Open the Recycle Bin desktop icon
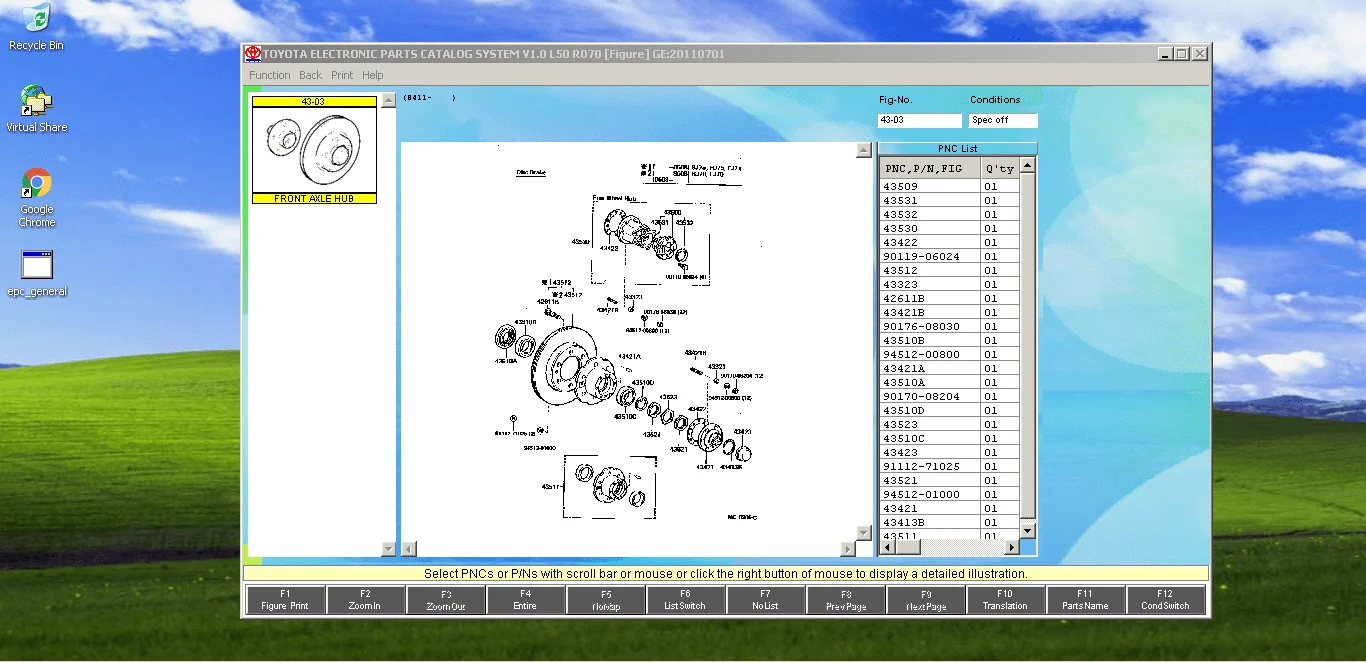 (x=36, y=27)
